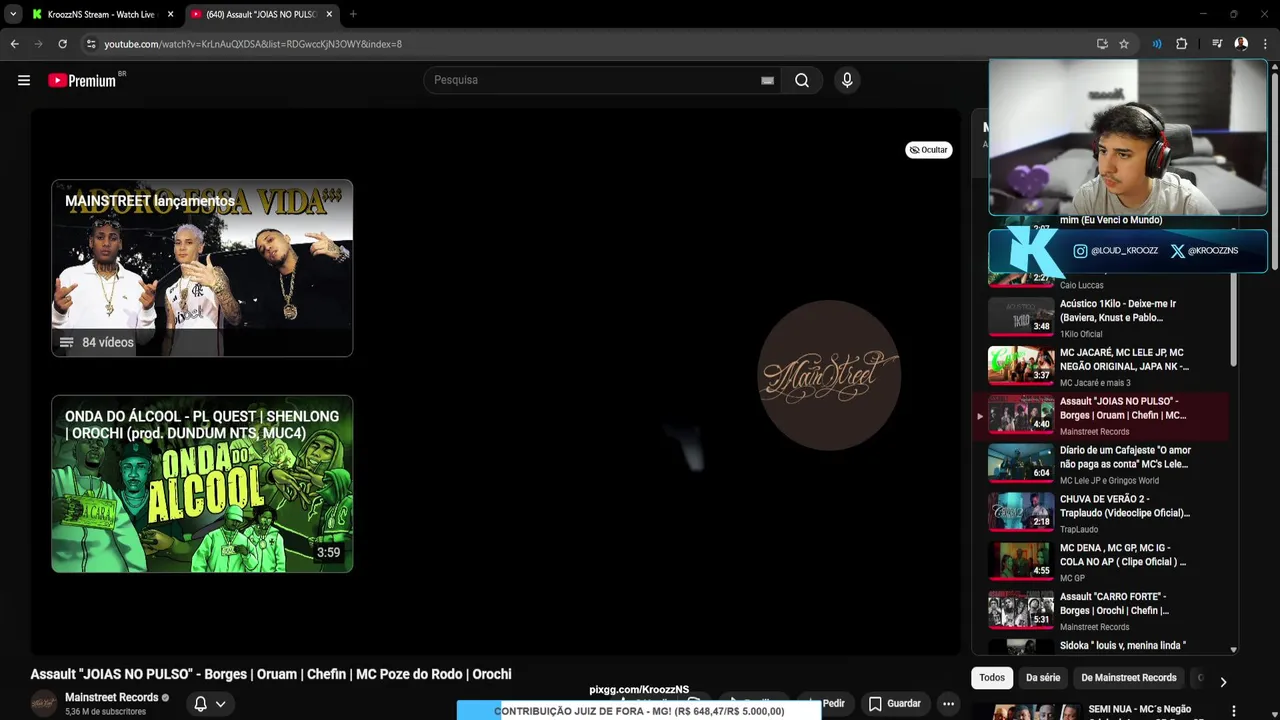Open Chrome three-dot menu
The width and height of the screenshot is (1280, 720).
1265,44
